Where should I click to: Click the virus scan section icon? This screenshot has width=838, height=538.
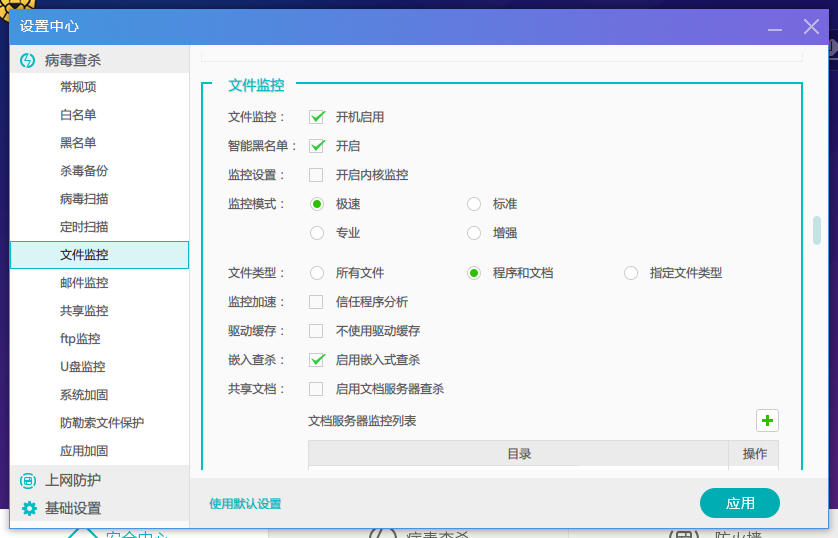click(x=28, y=60)
